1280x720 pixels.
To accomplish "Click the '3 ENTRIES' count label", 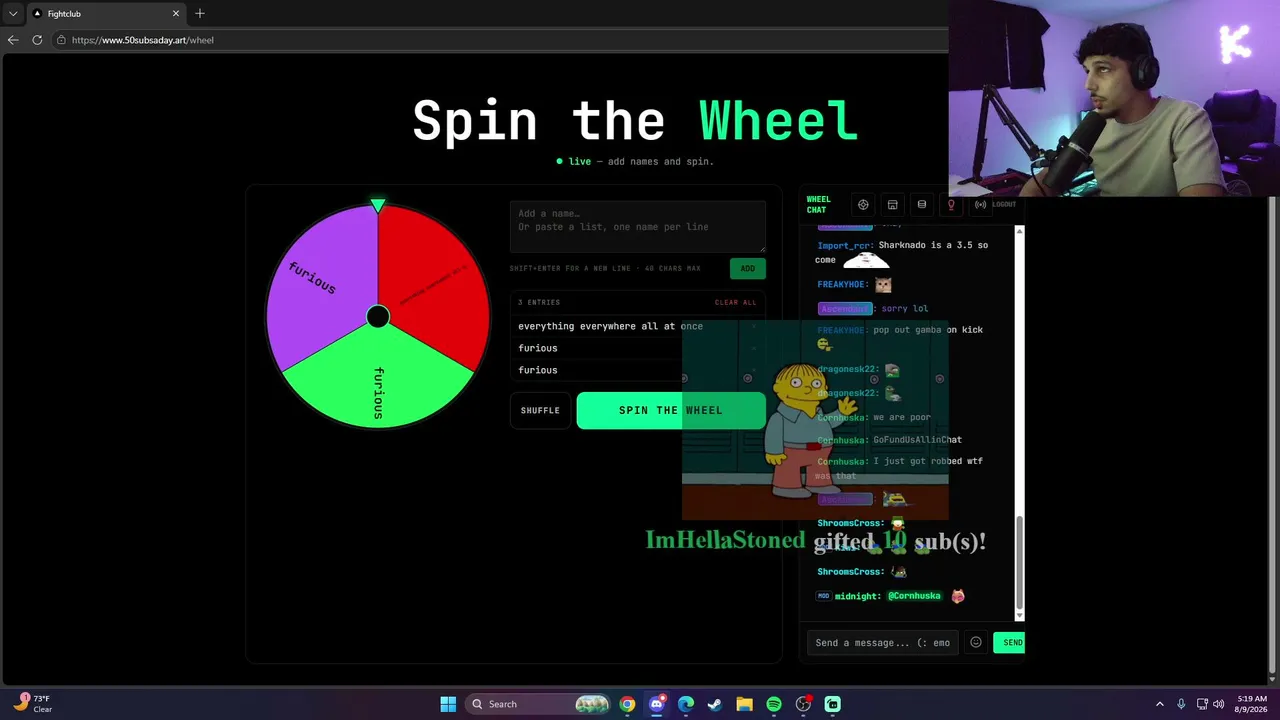I will (539, 302).
